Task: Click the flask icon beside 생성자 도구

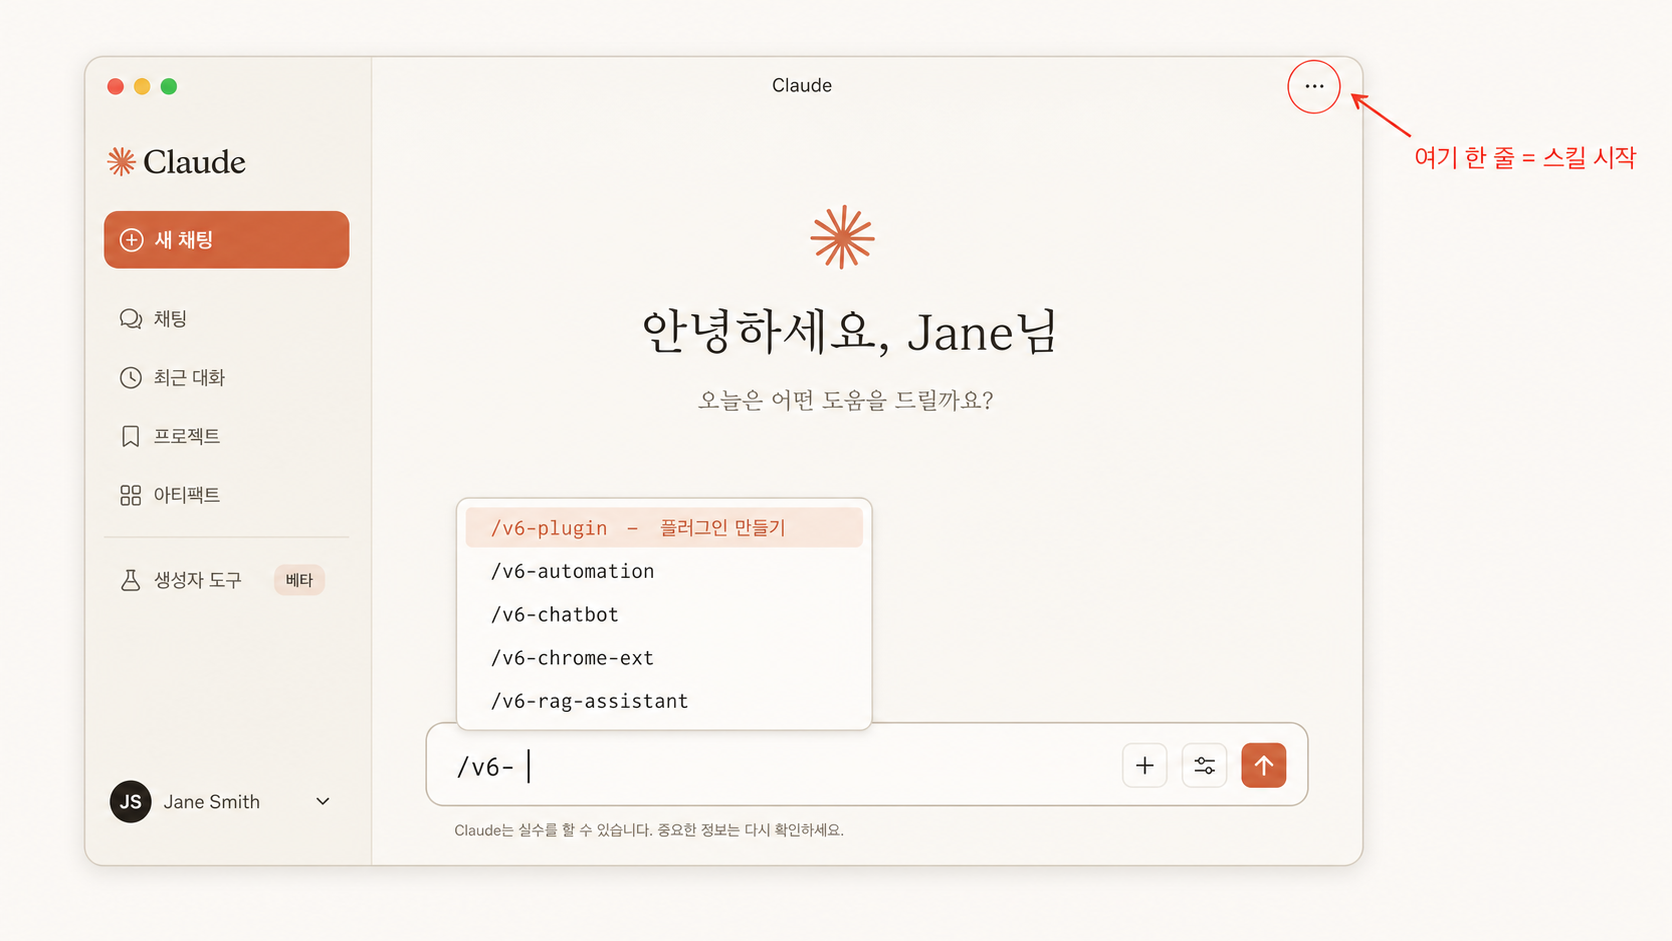Action: pyautogui.click(x=131, y=580)
